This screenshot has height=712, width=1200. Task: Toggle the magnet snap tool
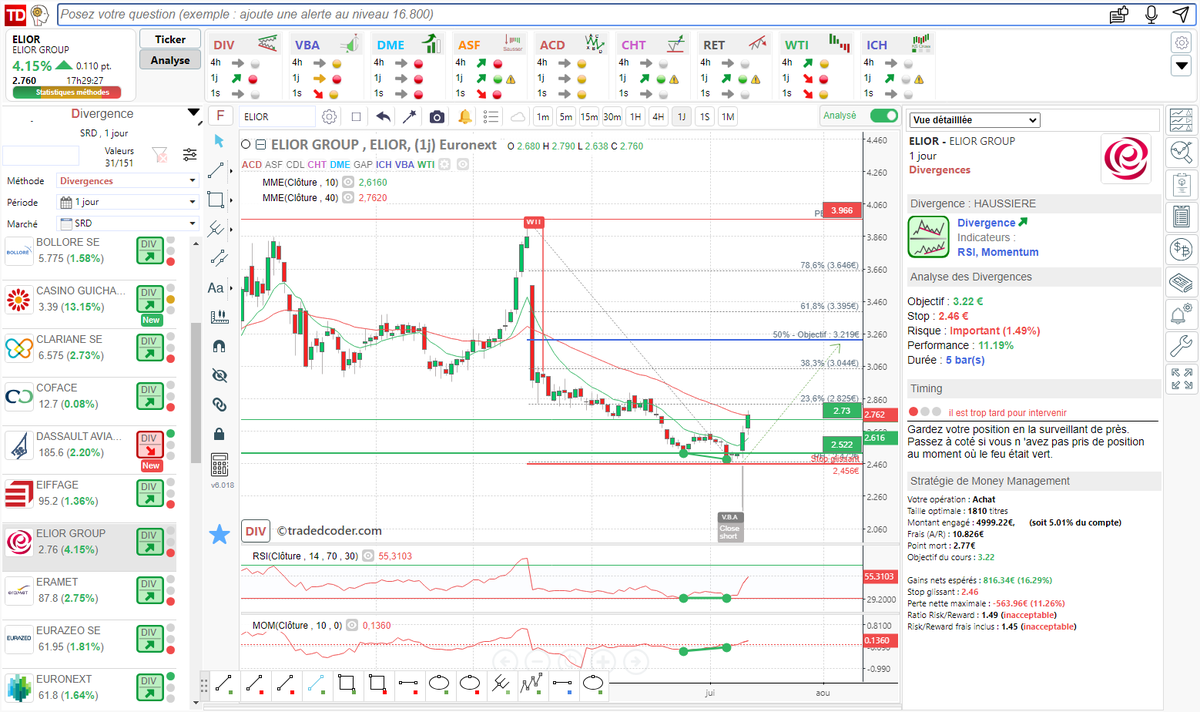(x=220, y=346)
